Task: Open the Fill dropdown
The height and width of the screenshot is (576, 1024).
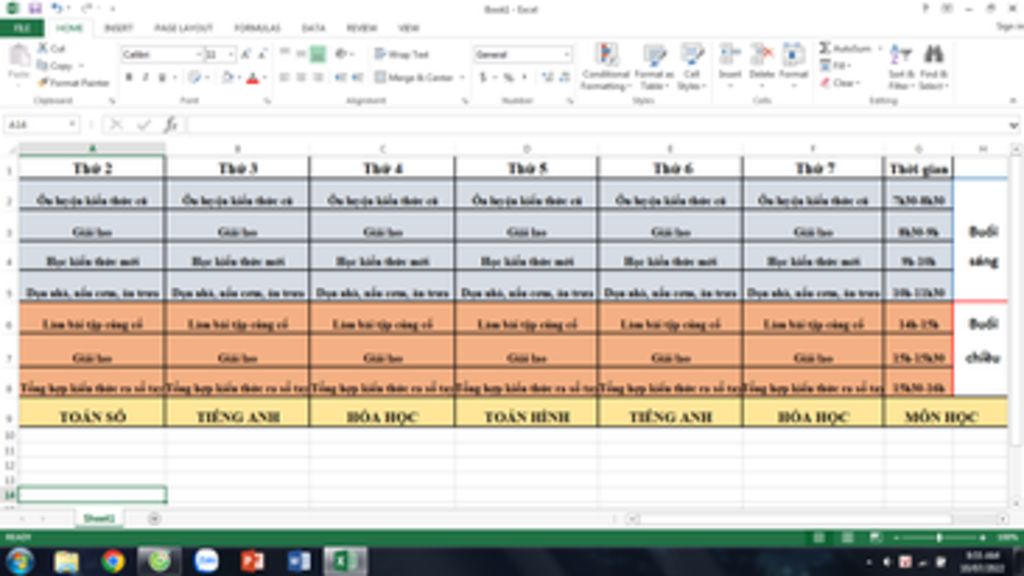Action: pos(835,65)
